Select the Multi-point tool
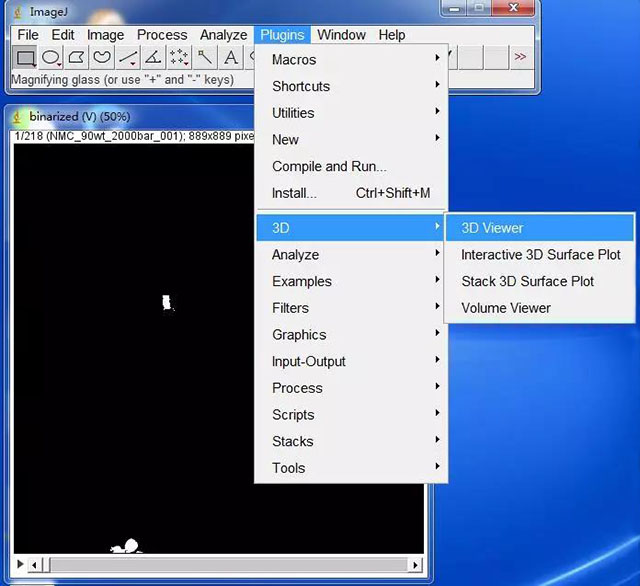640x586 pixels. point(179,58)
